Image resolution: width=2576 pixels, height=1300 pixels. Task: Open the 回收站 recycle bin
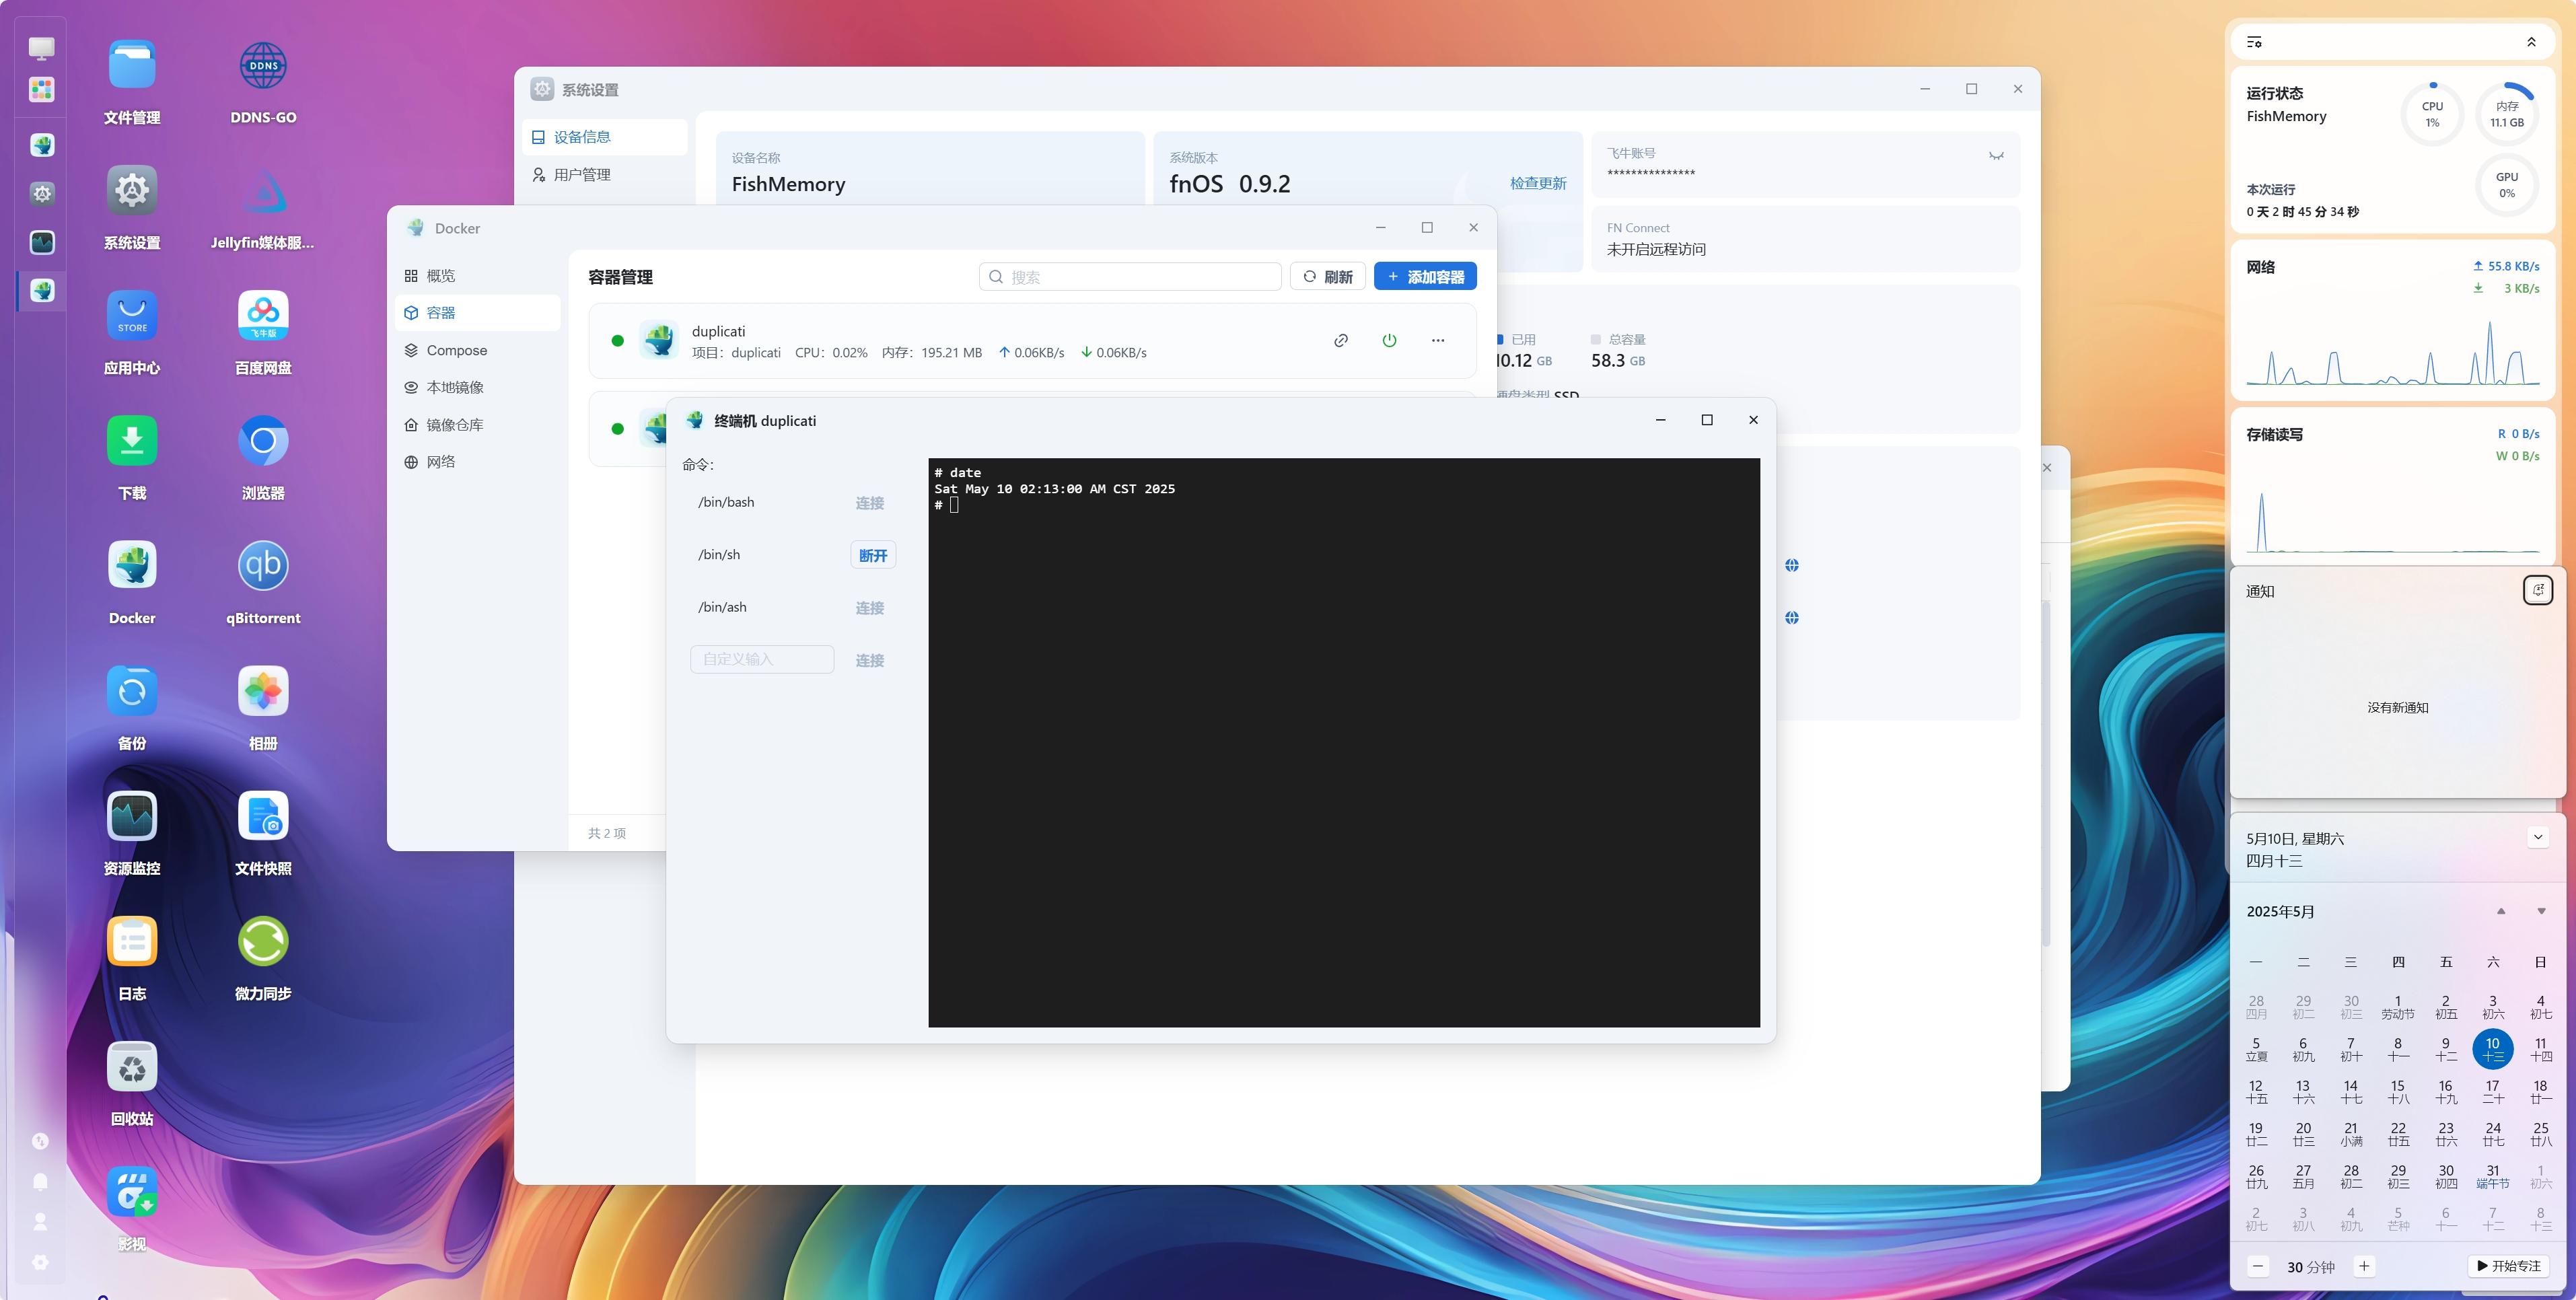pyautogui.click(x=132, y=1067)
